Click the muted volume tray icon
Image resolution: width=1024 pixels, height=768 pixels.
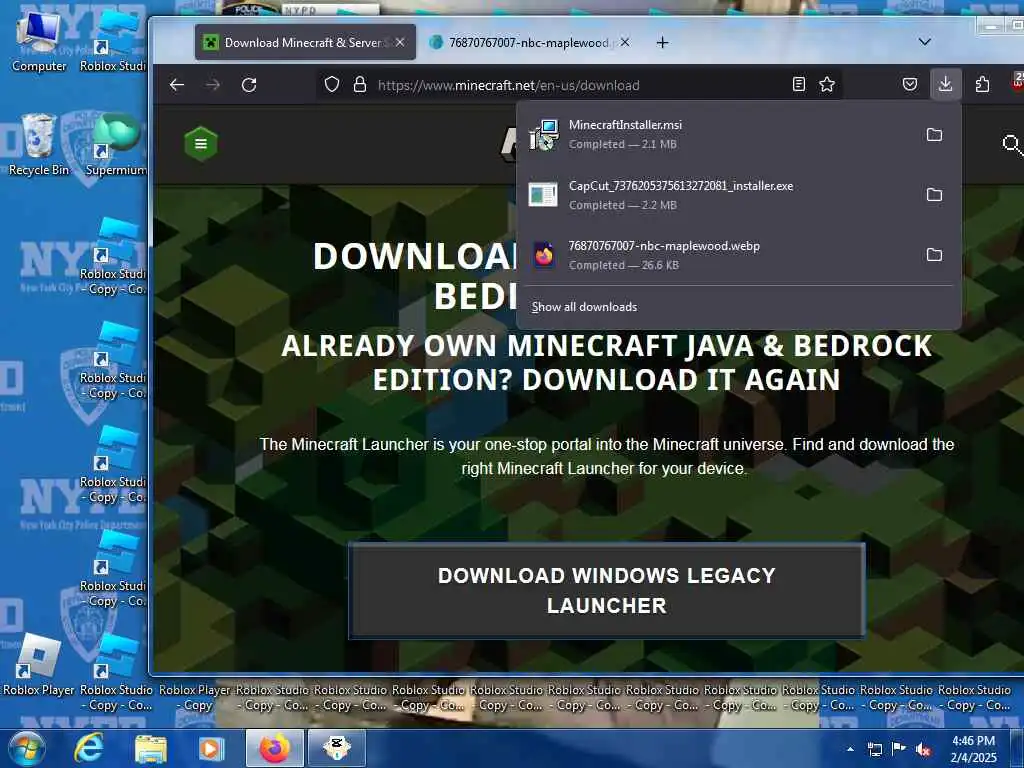pyautogui.click(x=923, y=749)
